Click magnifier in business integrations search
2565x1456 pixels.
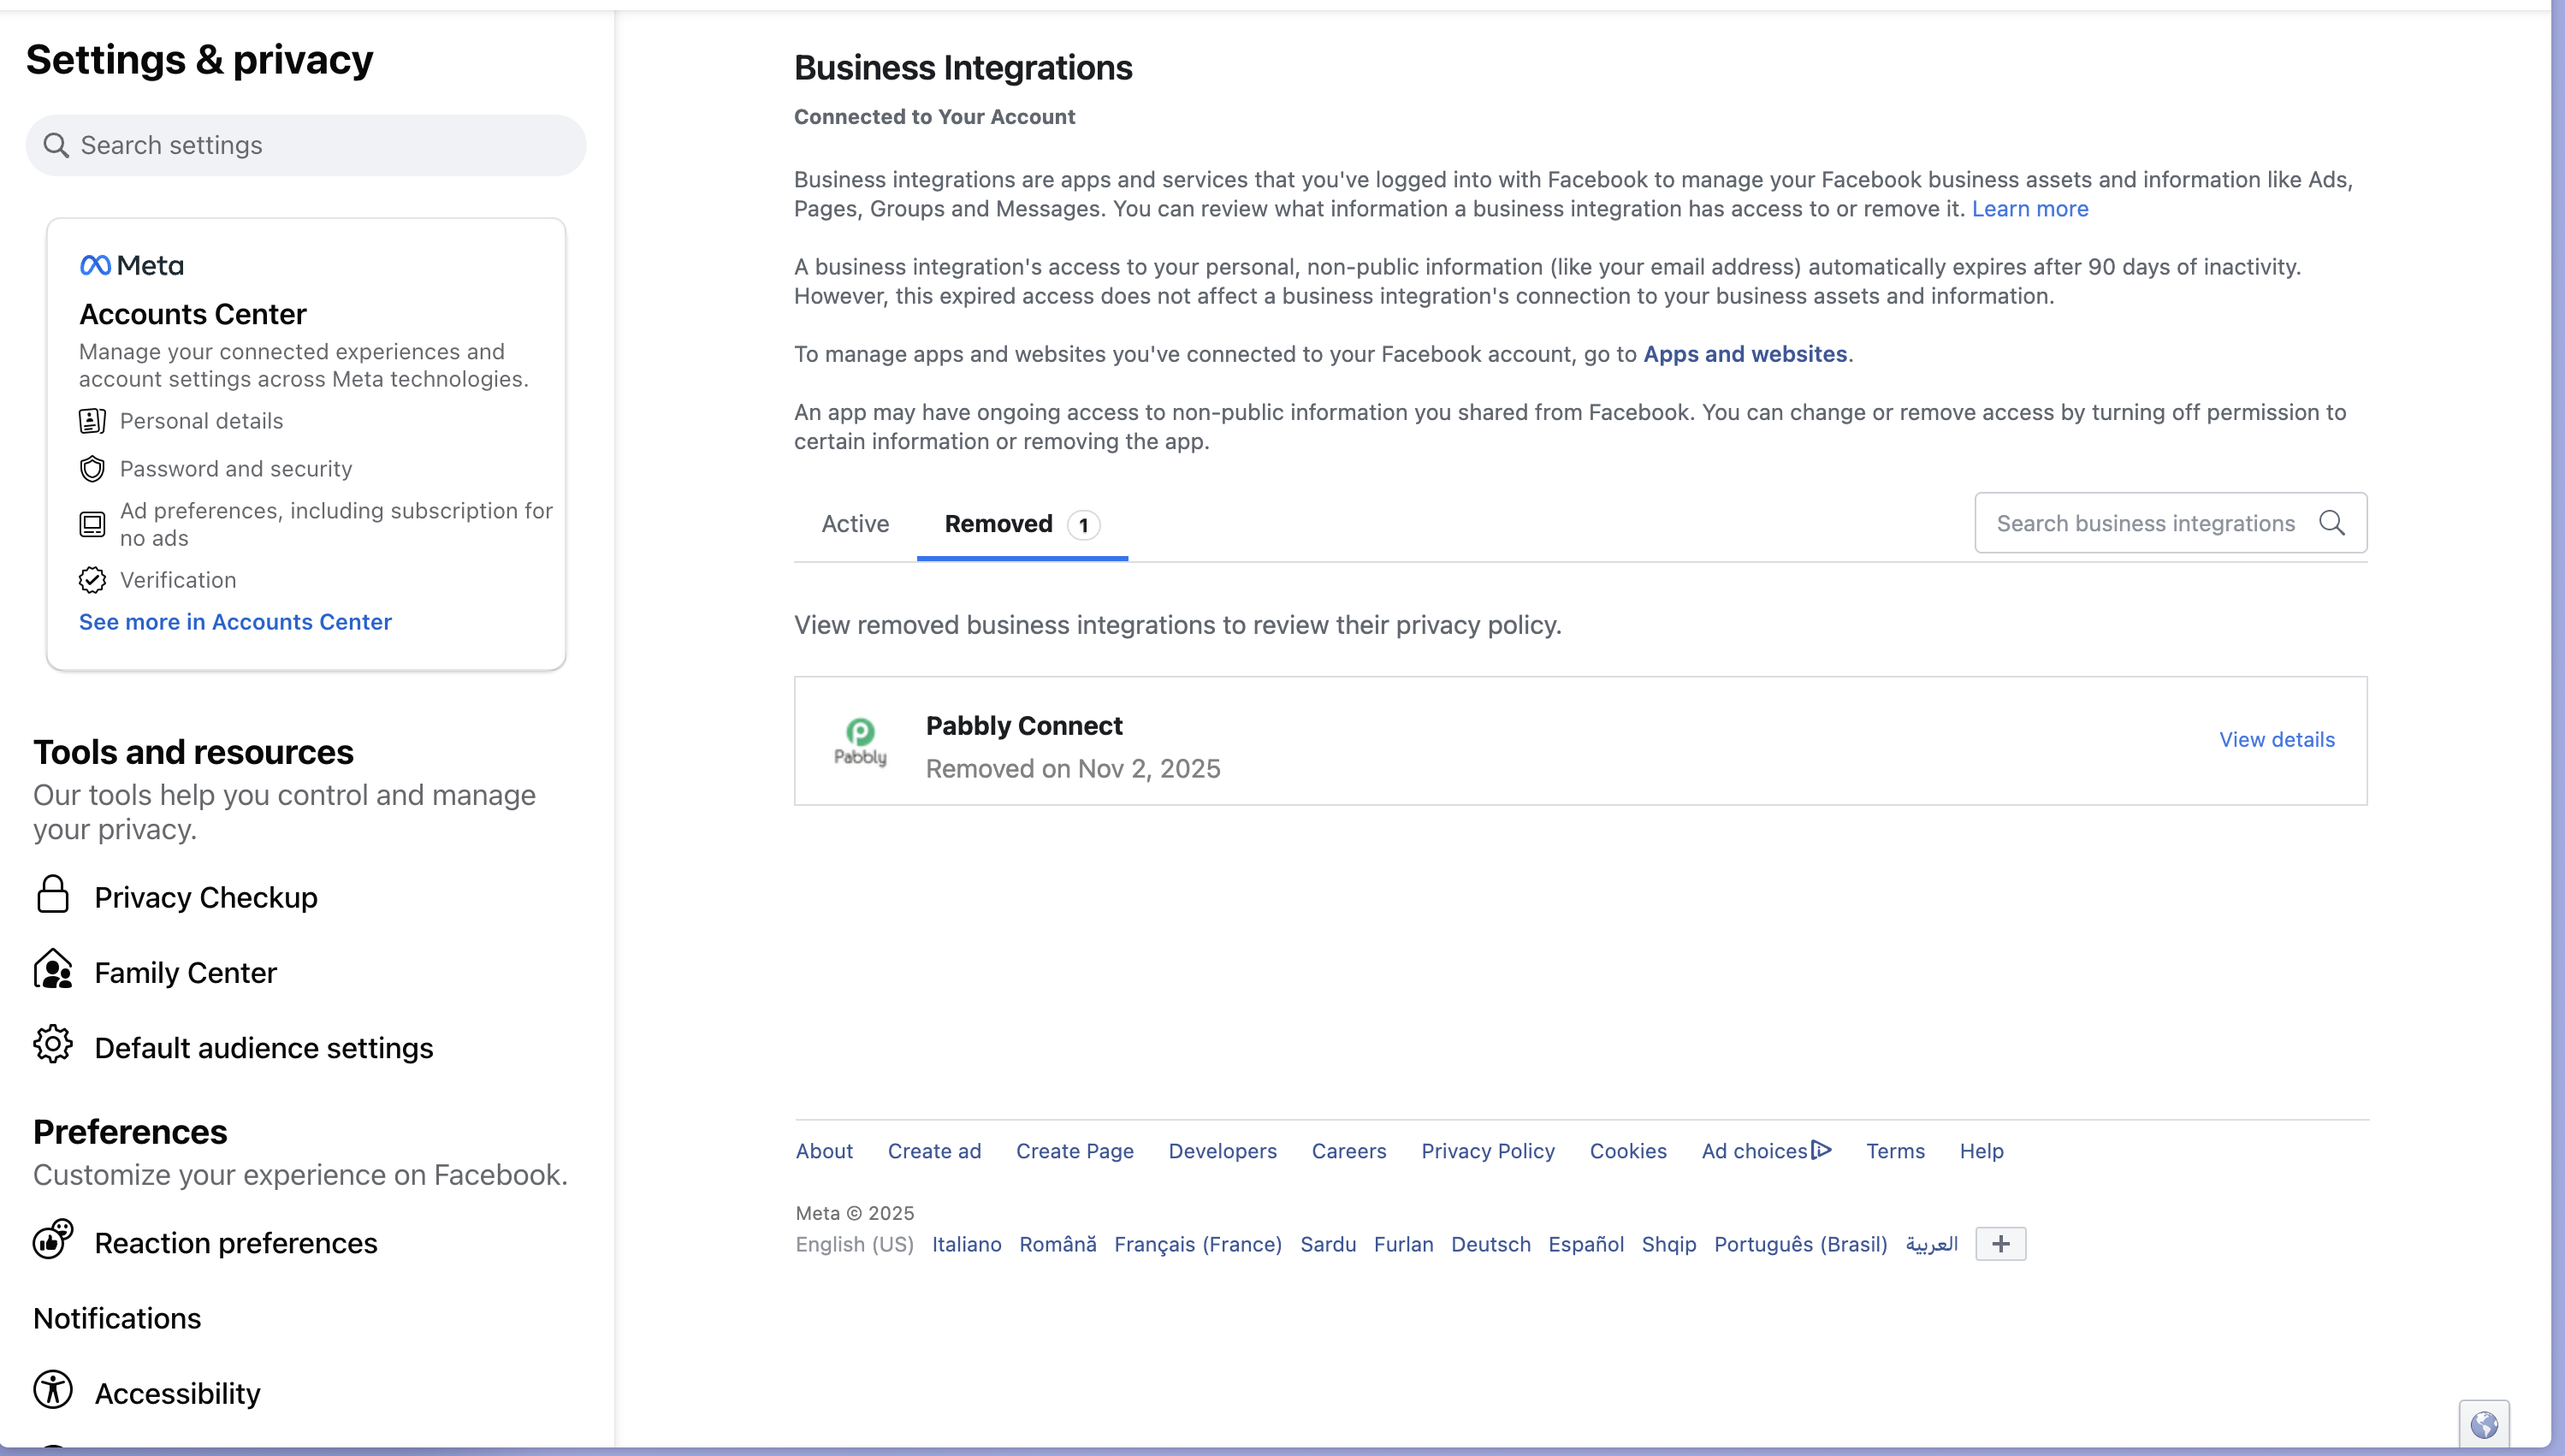click(x=2331, y=523)
